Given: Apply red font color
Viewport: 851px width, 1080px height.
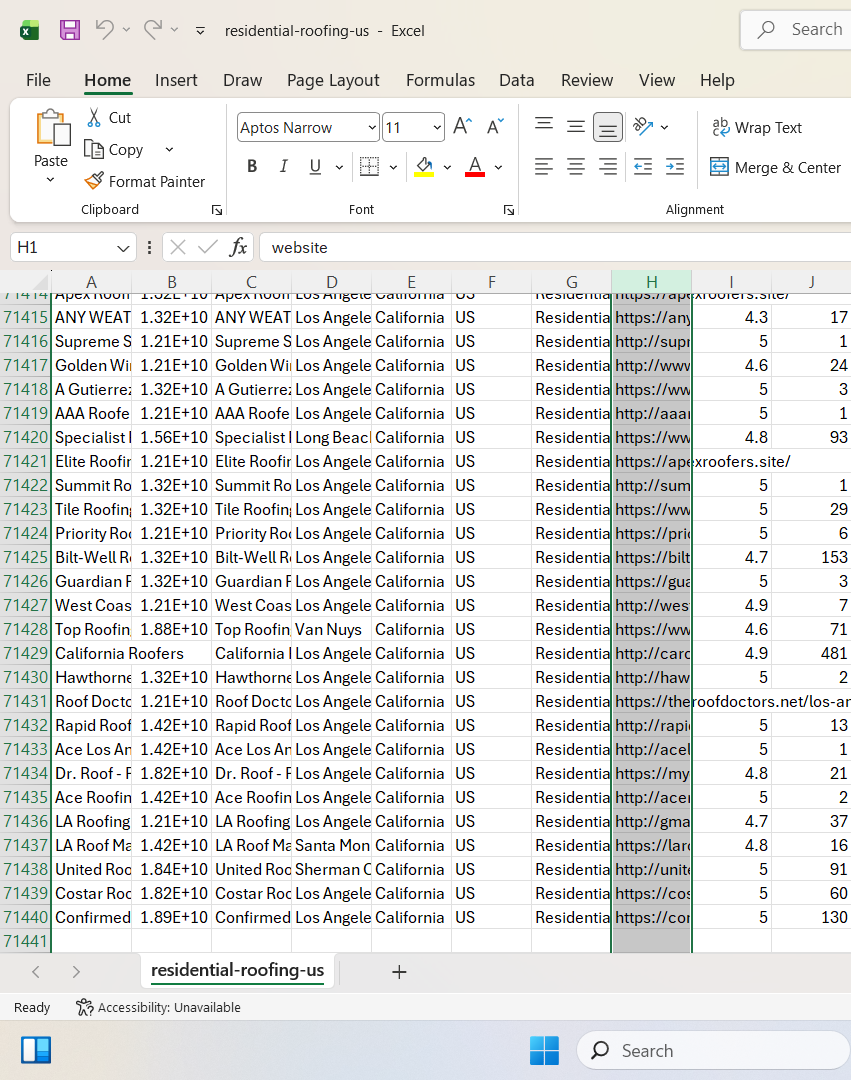Looking at the screenshot, I should [x=475, y=167].
